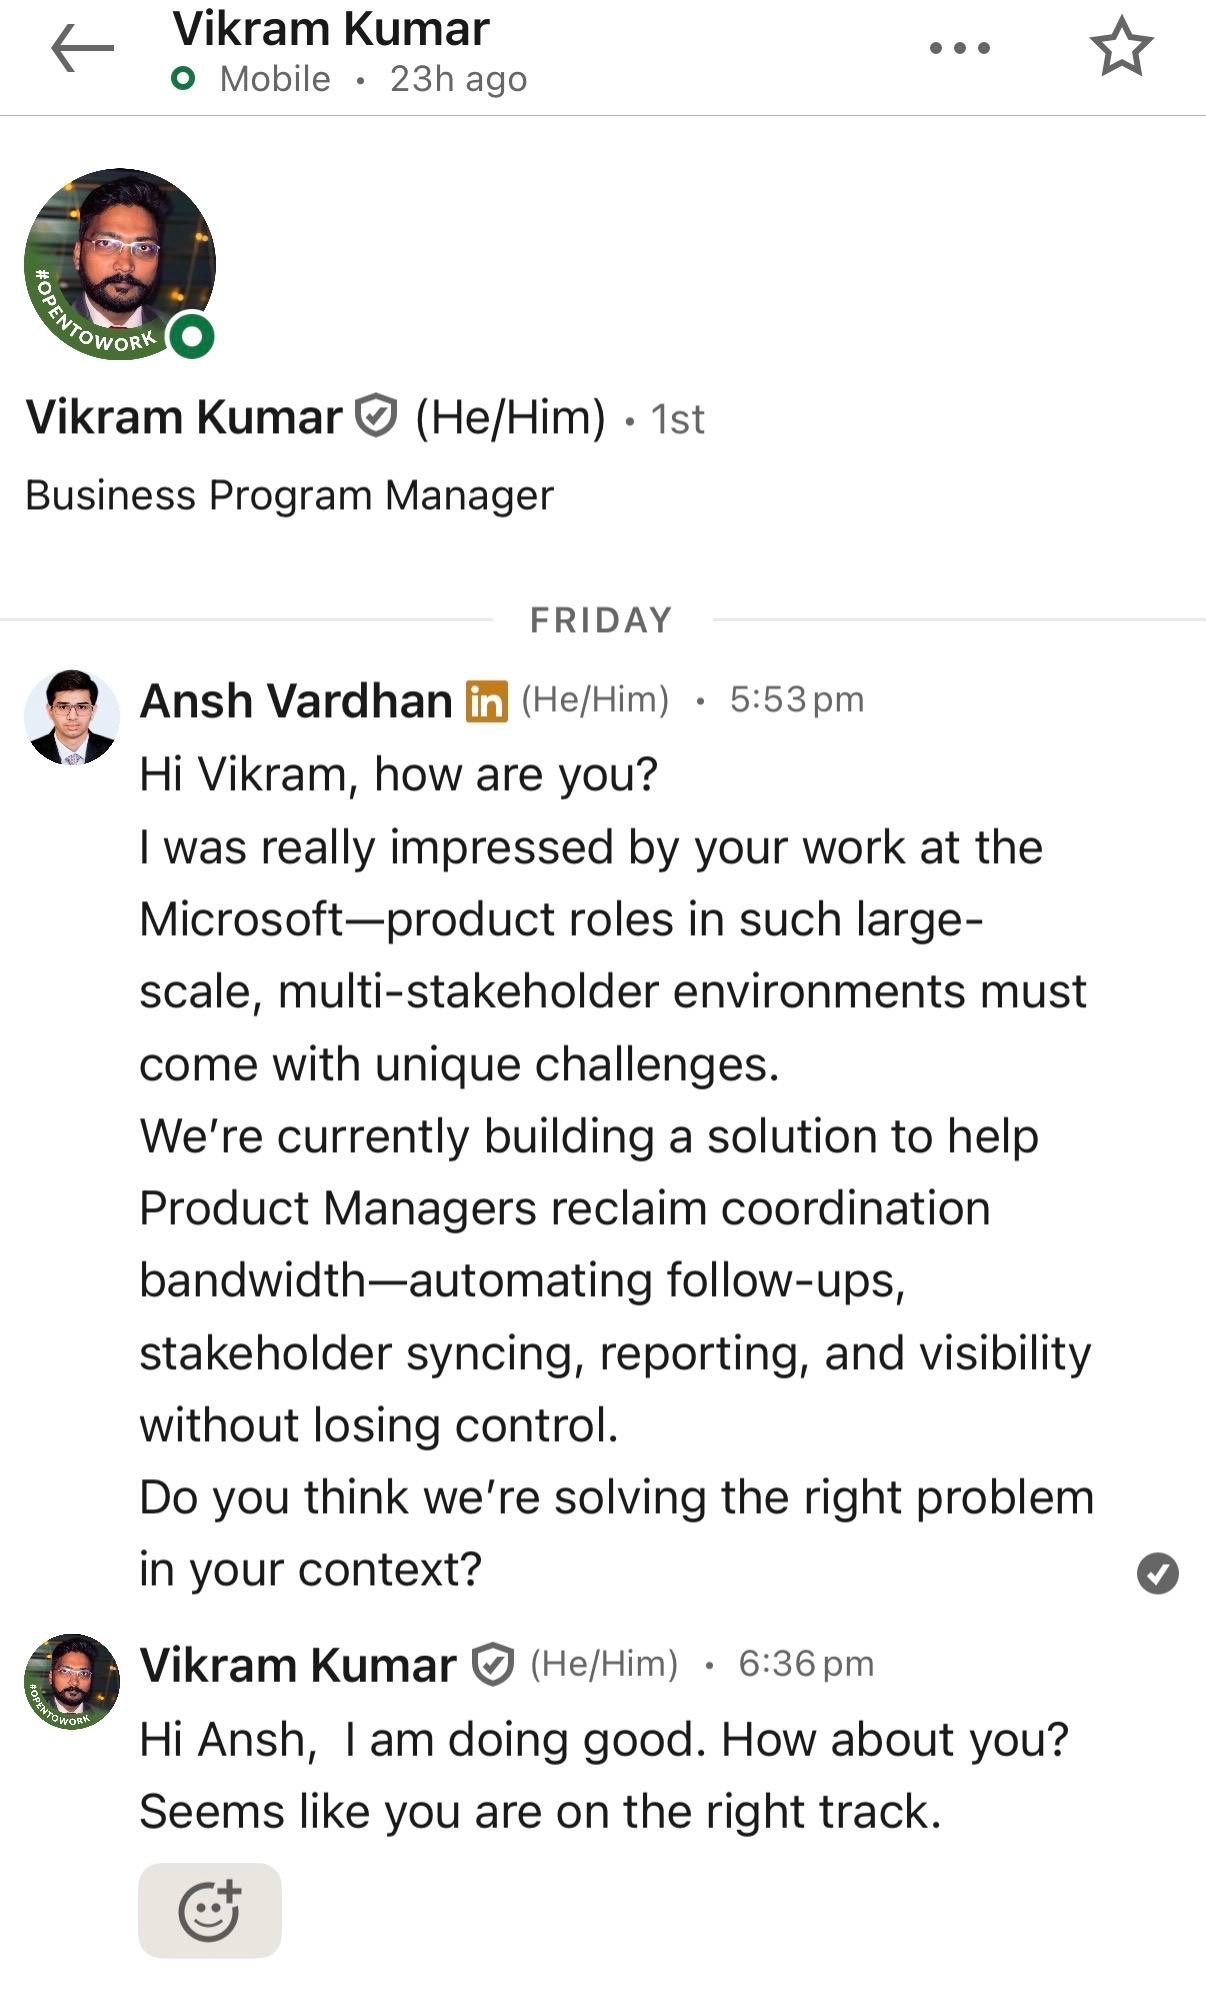1206x2004 pixels.
Task: Tap the Vikram Kumar title in top header
Action: pyautogui.click(x=330, y=28)
